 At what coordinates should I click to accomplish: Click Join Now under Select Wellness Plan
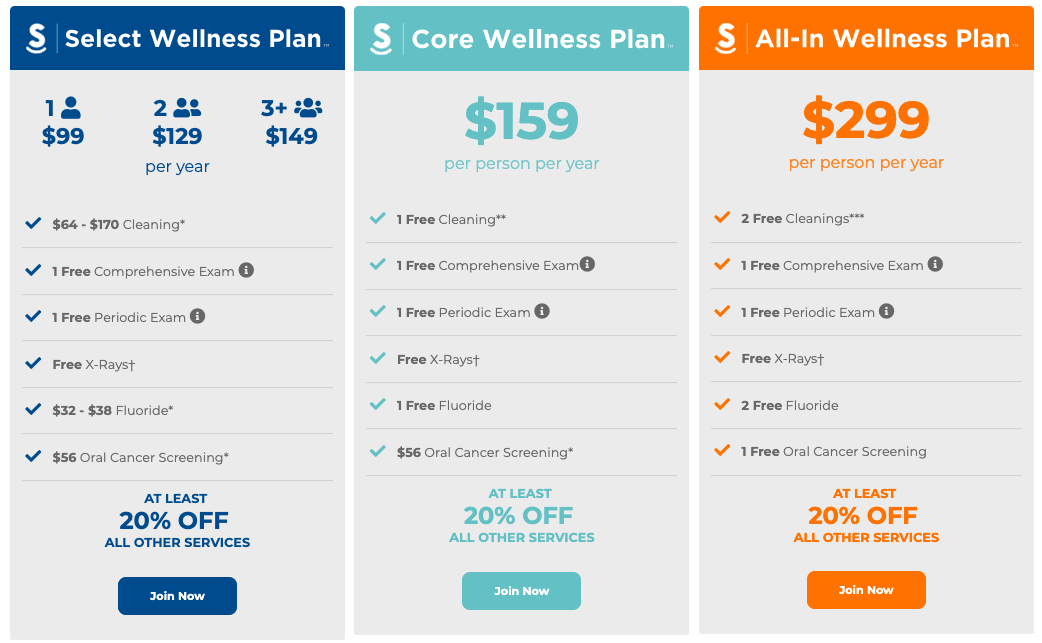click(x=177, y=596)
